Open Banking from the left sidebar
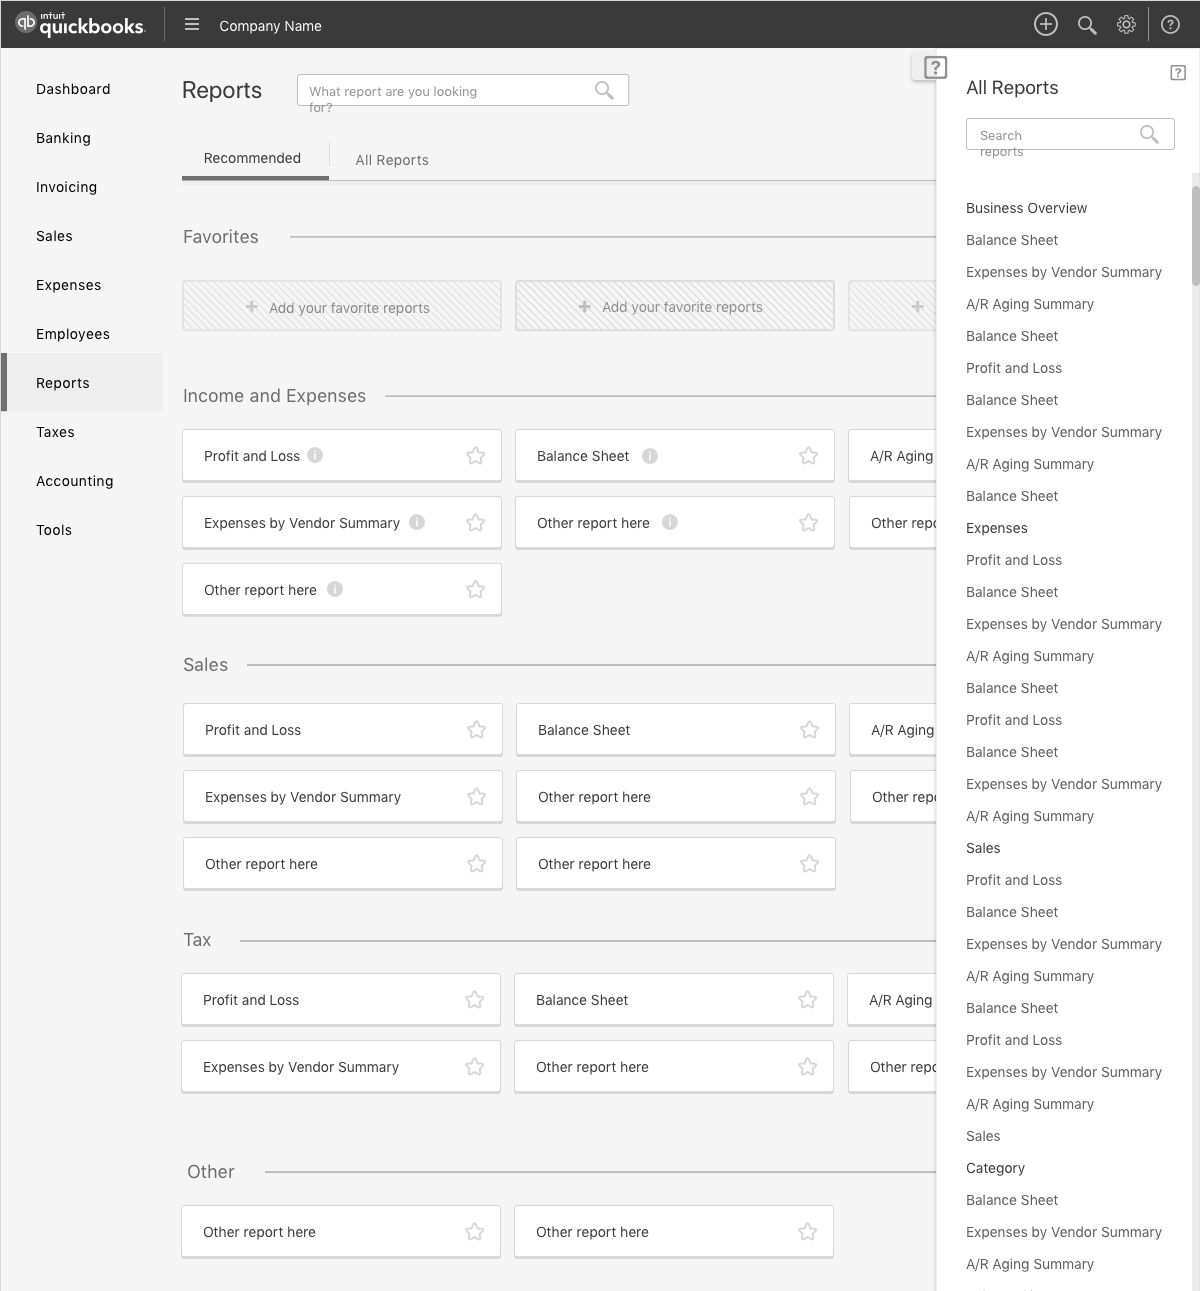This screenshot has height=1291, width=1200. (x=63, y=138)
